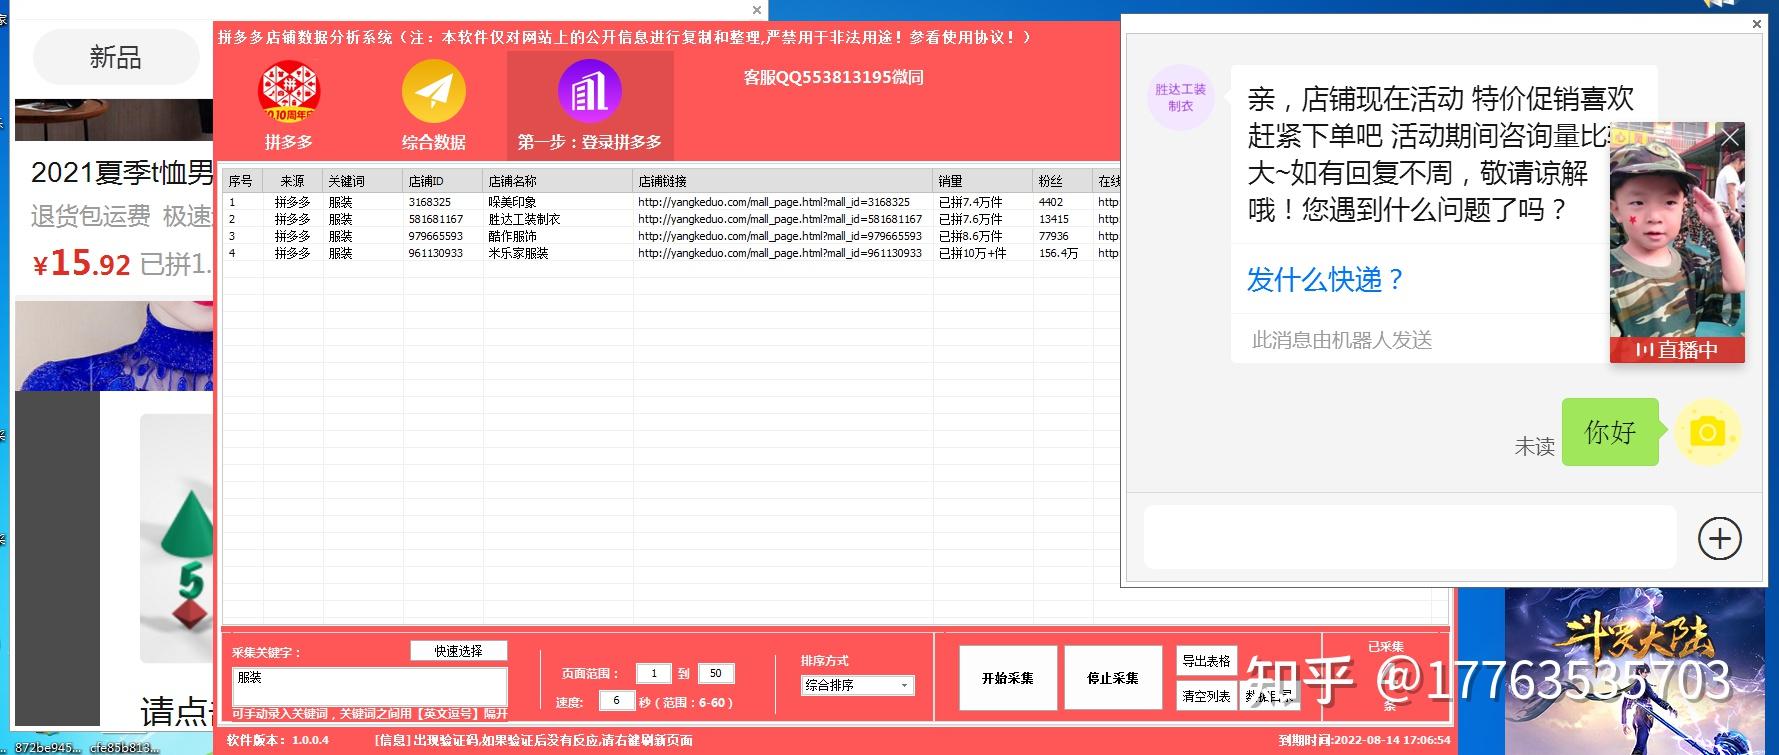Click the 快速选择 button
1779x755 pixels.
click(x=459, y=651)
